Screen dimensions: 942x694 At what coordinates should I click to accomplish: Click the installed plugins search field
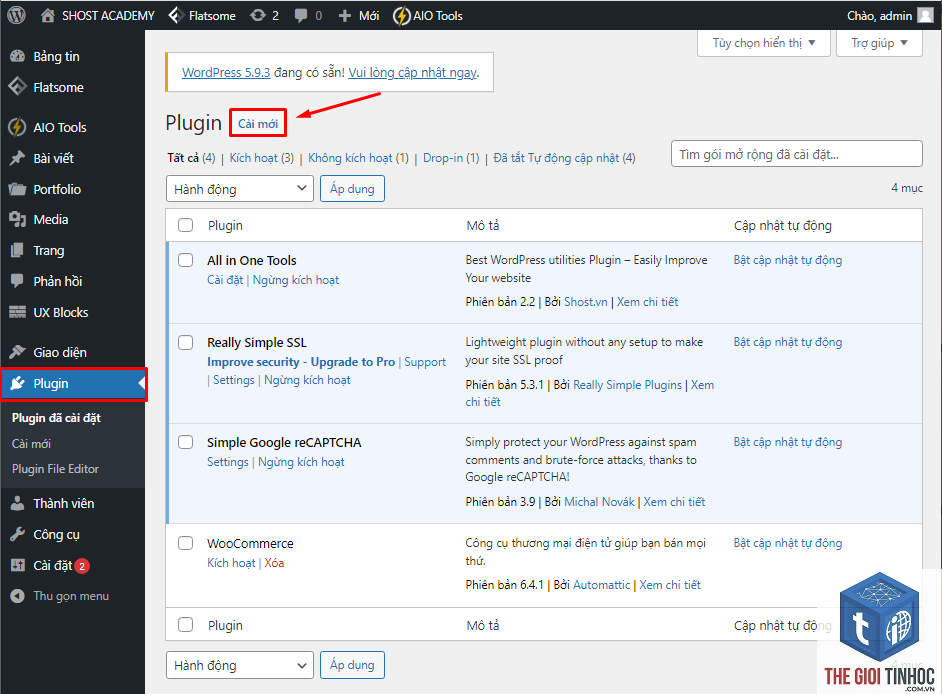[797, 154]
